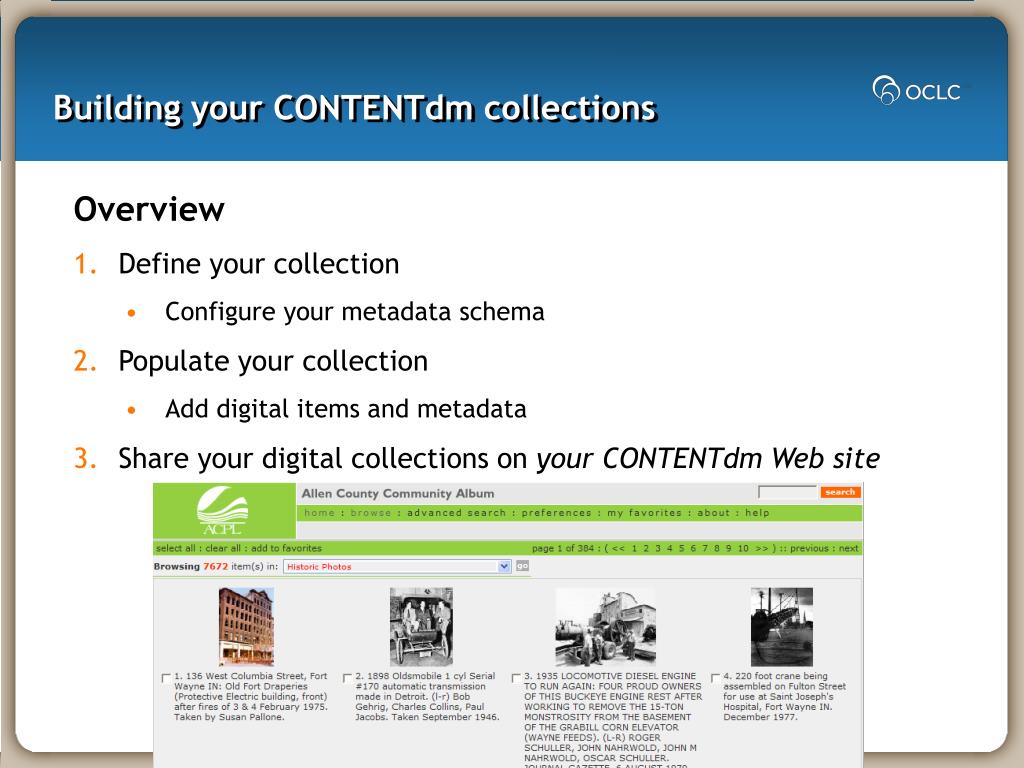
Task: Open the 220 foot crane thumbnail
Action: pos(782,626)
